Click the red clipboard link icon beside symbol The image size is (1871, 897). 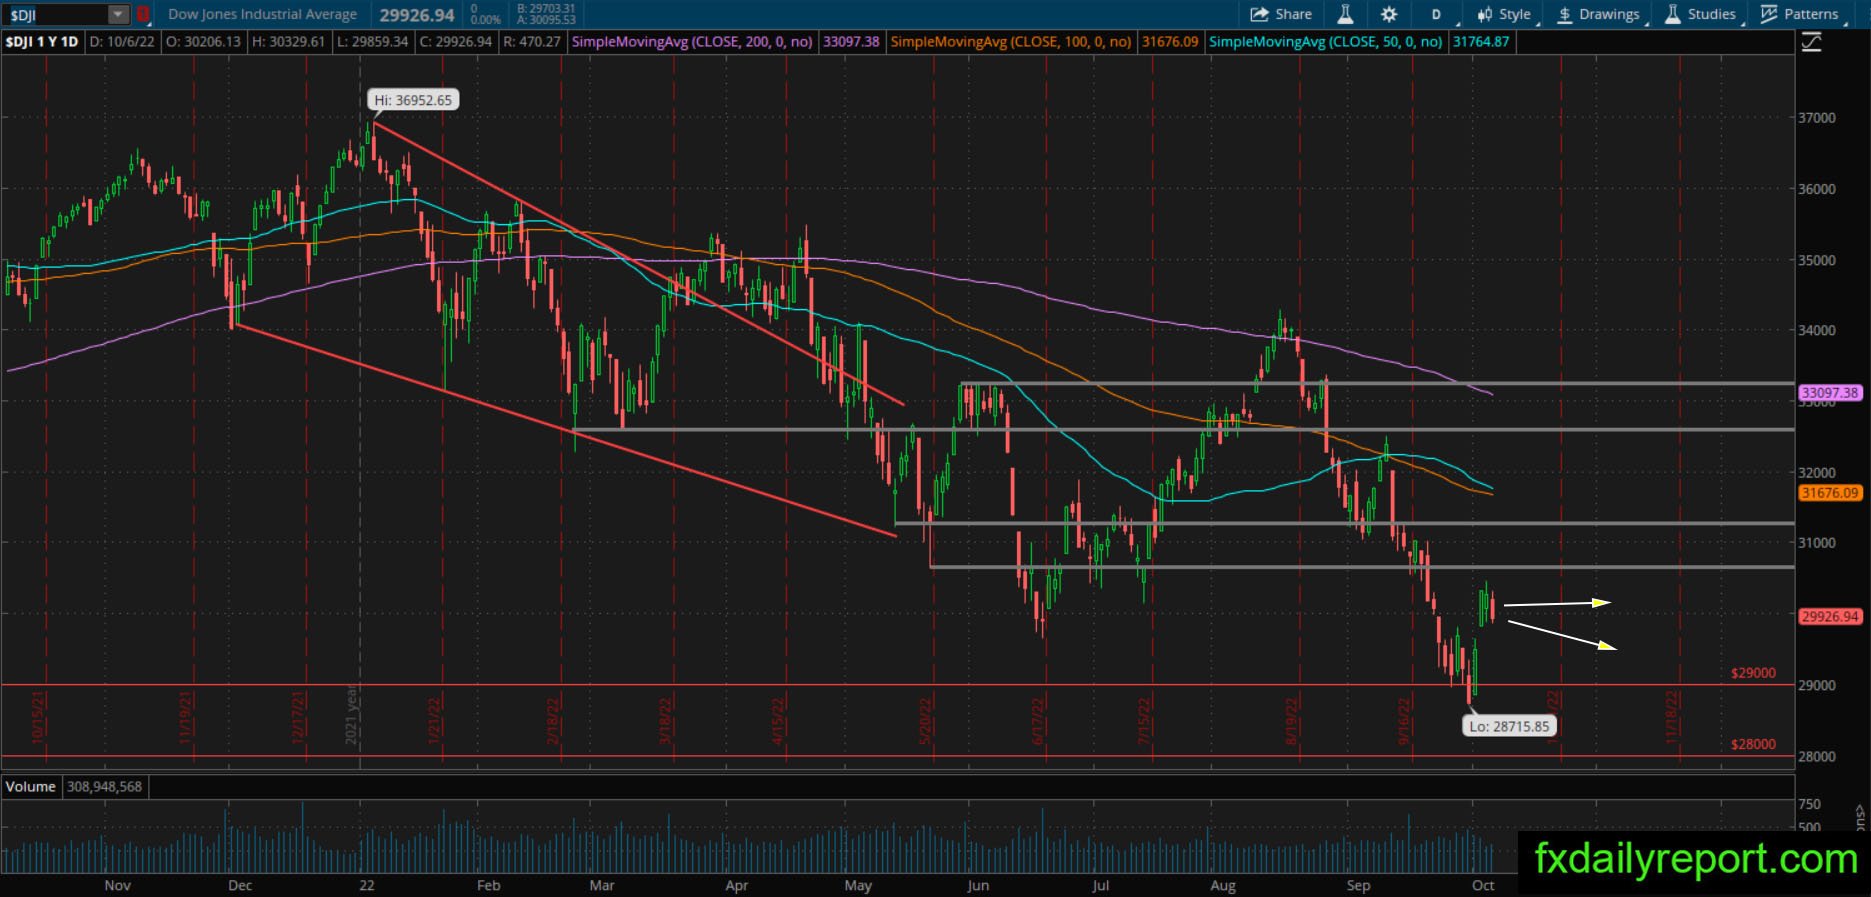pos(143,14)
